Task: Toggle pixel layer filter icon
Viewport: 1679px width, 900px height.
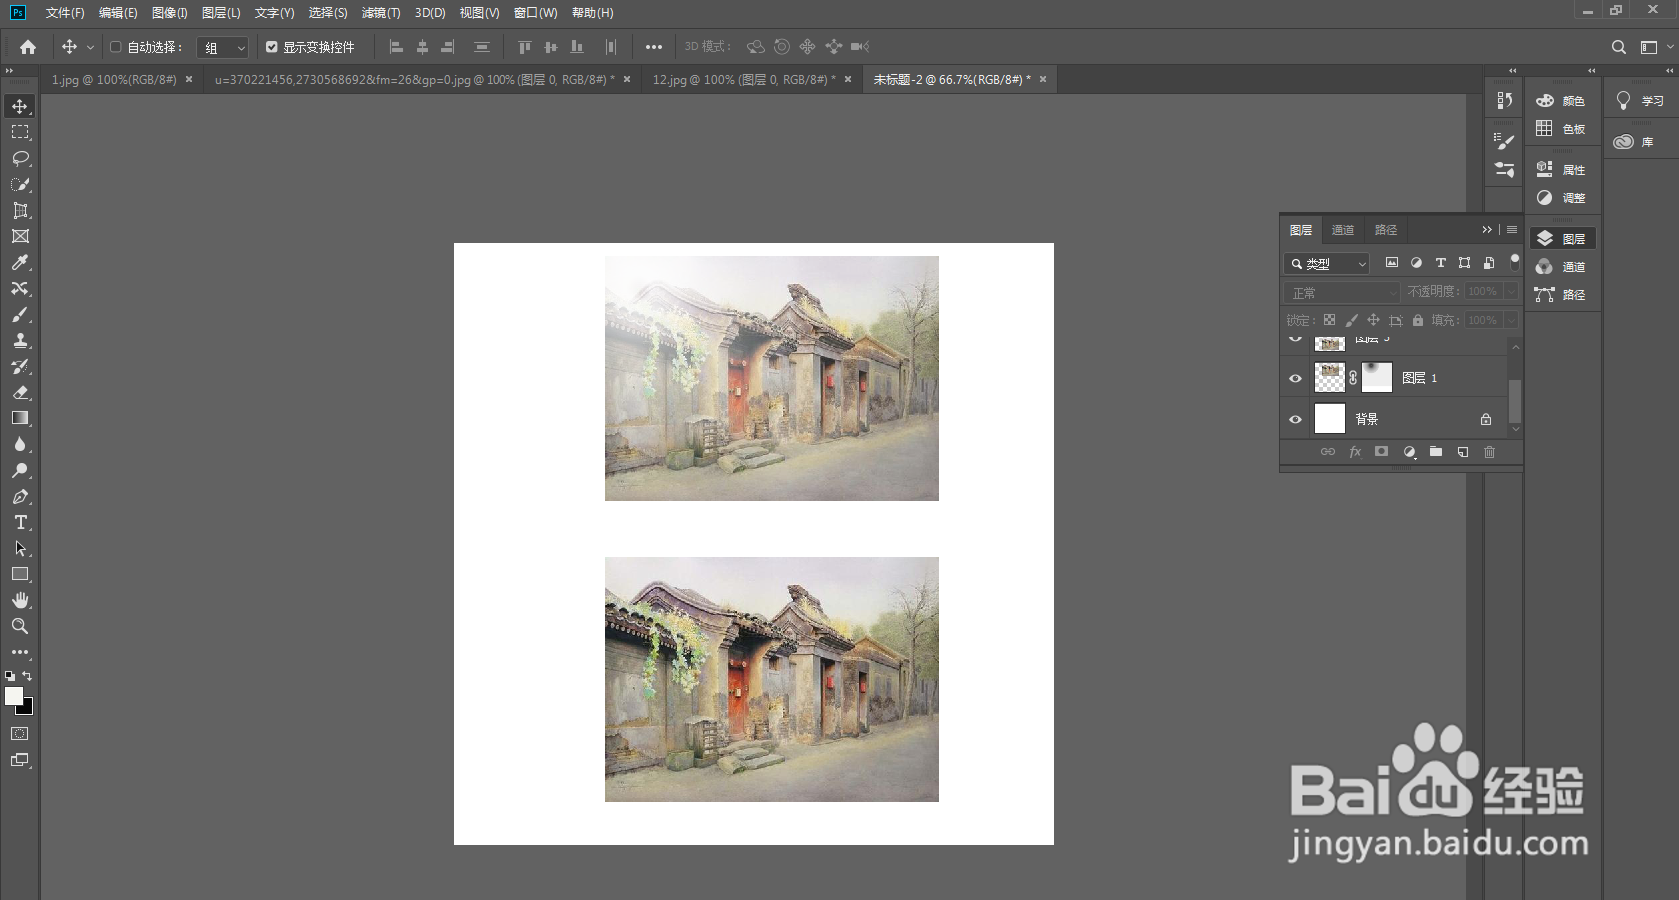Action: pos(1392,263)
